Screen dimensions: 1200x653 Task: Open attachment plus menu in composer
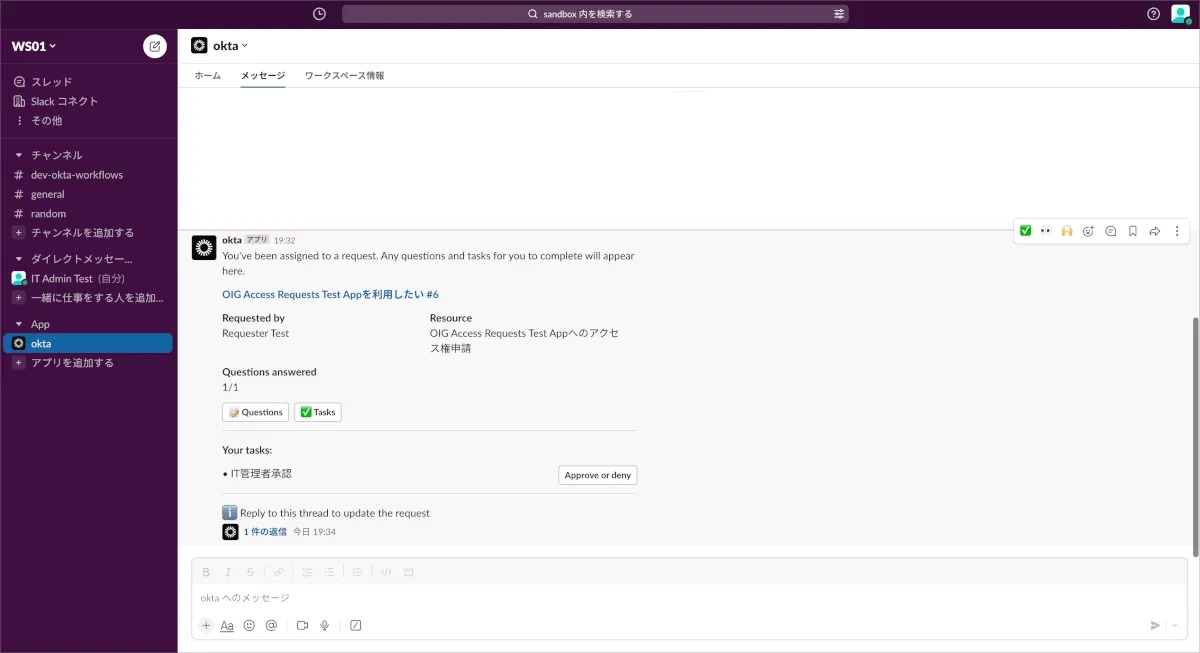point(206,625)
